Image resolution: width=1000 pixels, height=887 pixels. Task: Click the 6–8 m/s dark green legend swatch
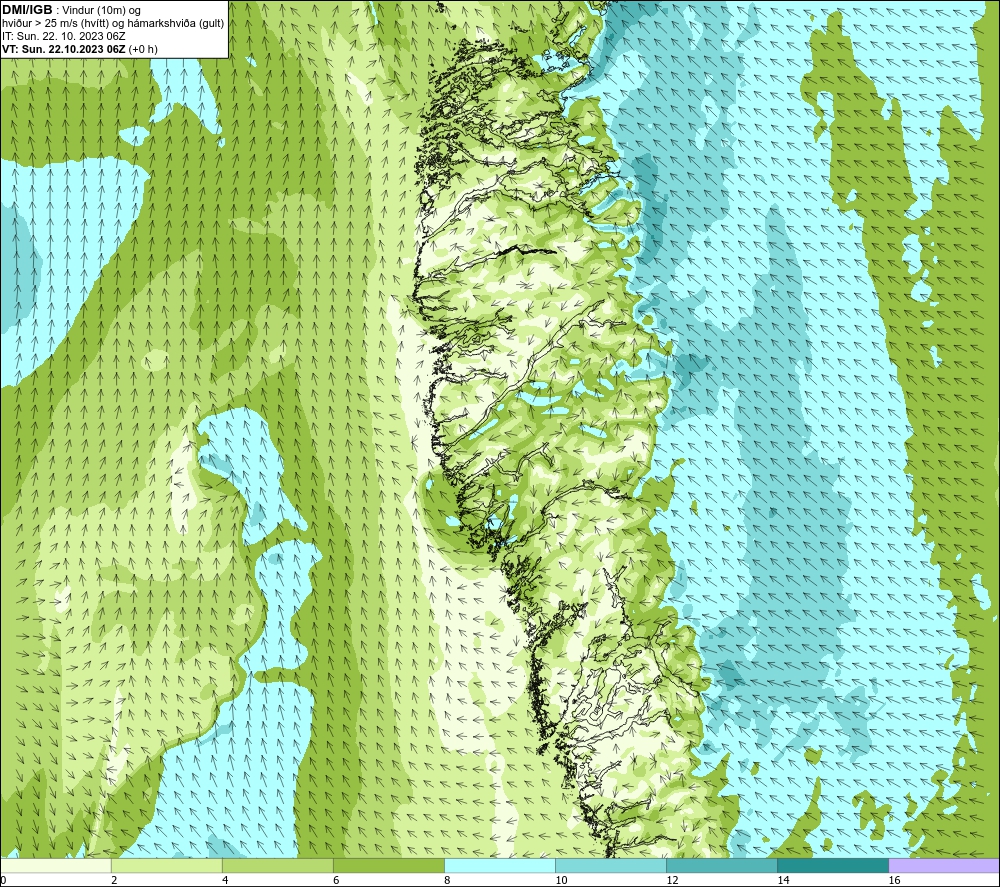tap(388, 866)
